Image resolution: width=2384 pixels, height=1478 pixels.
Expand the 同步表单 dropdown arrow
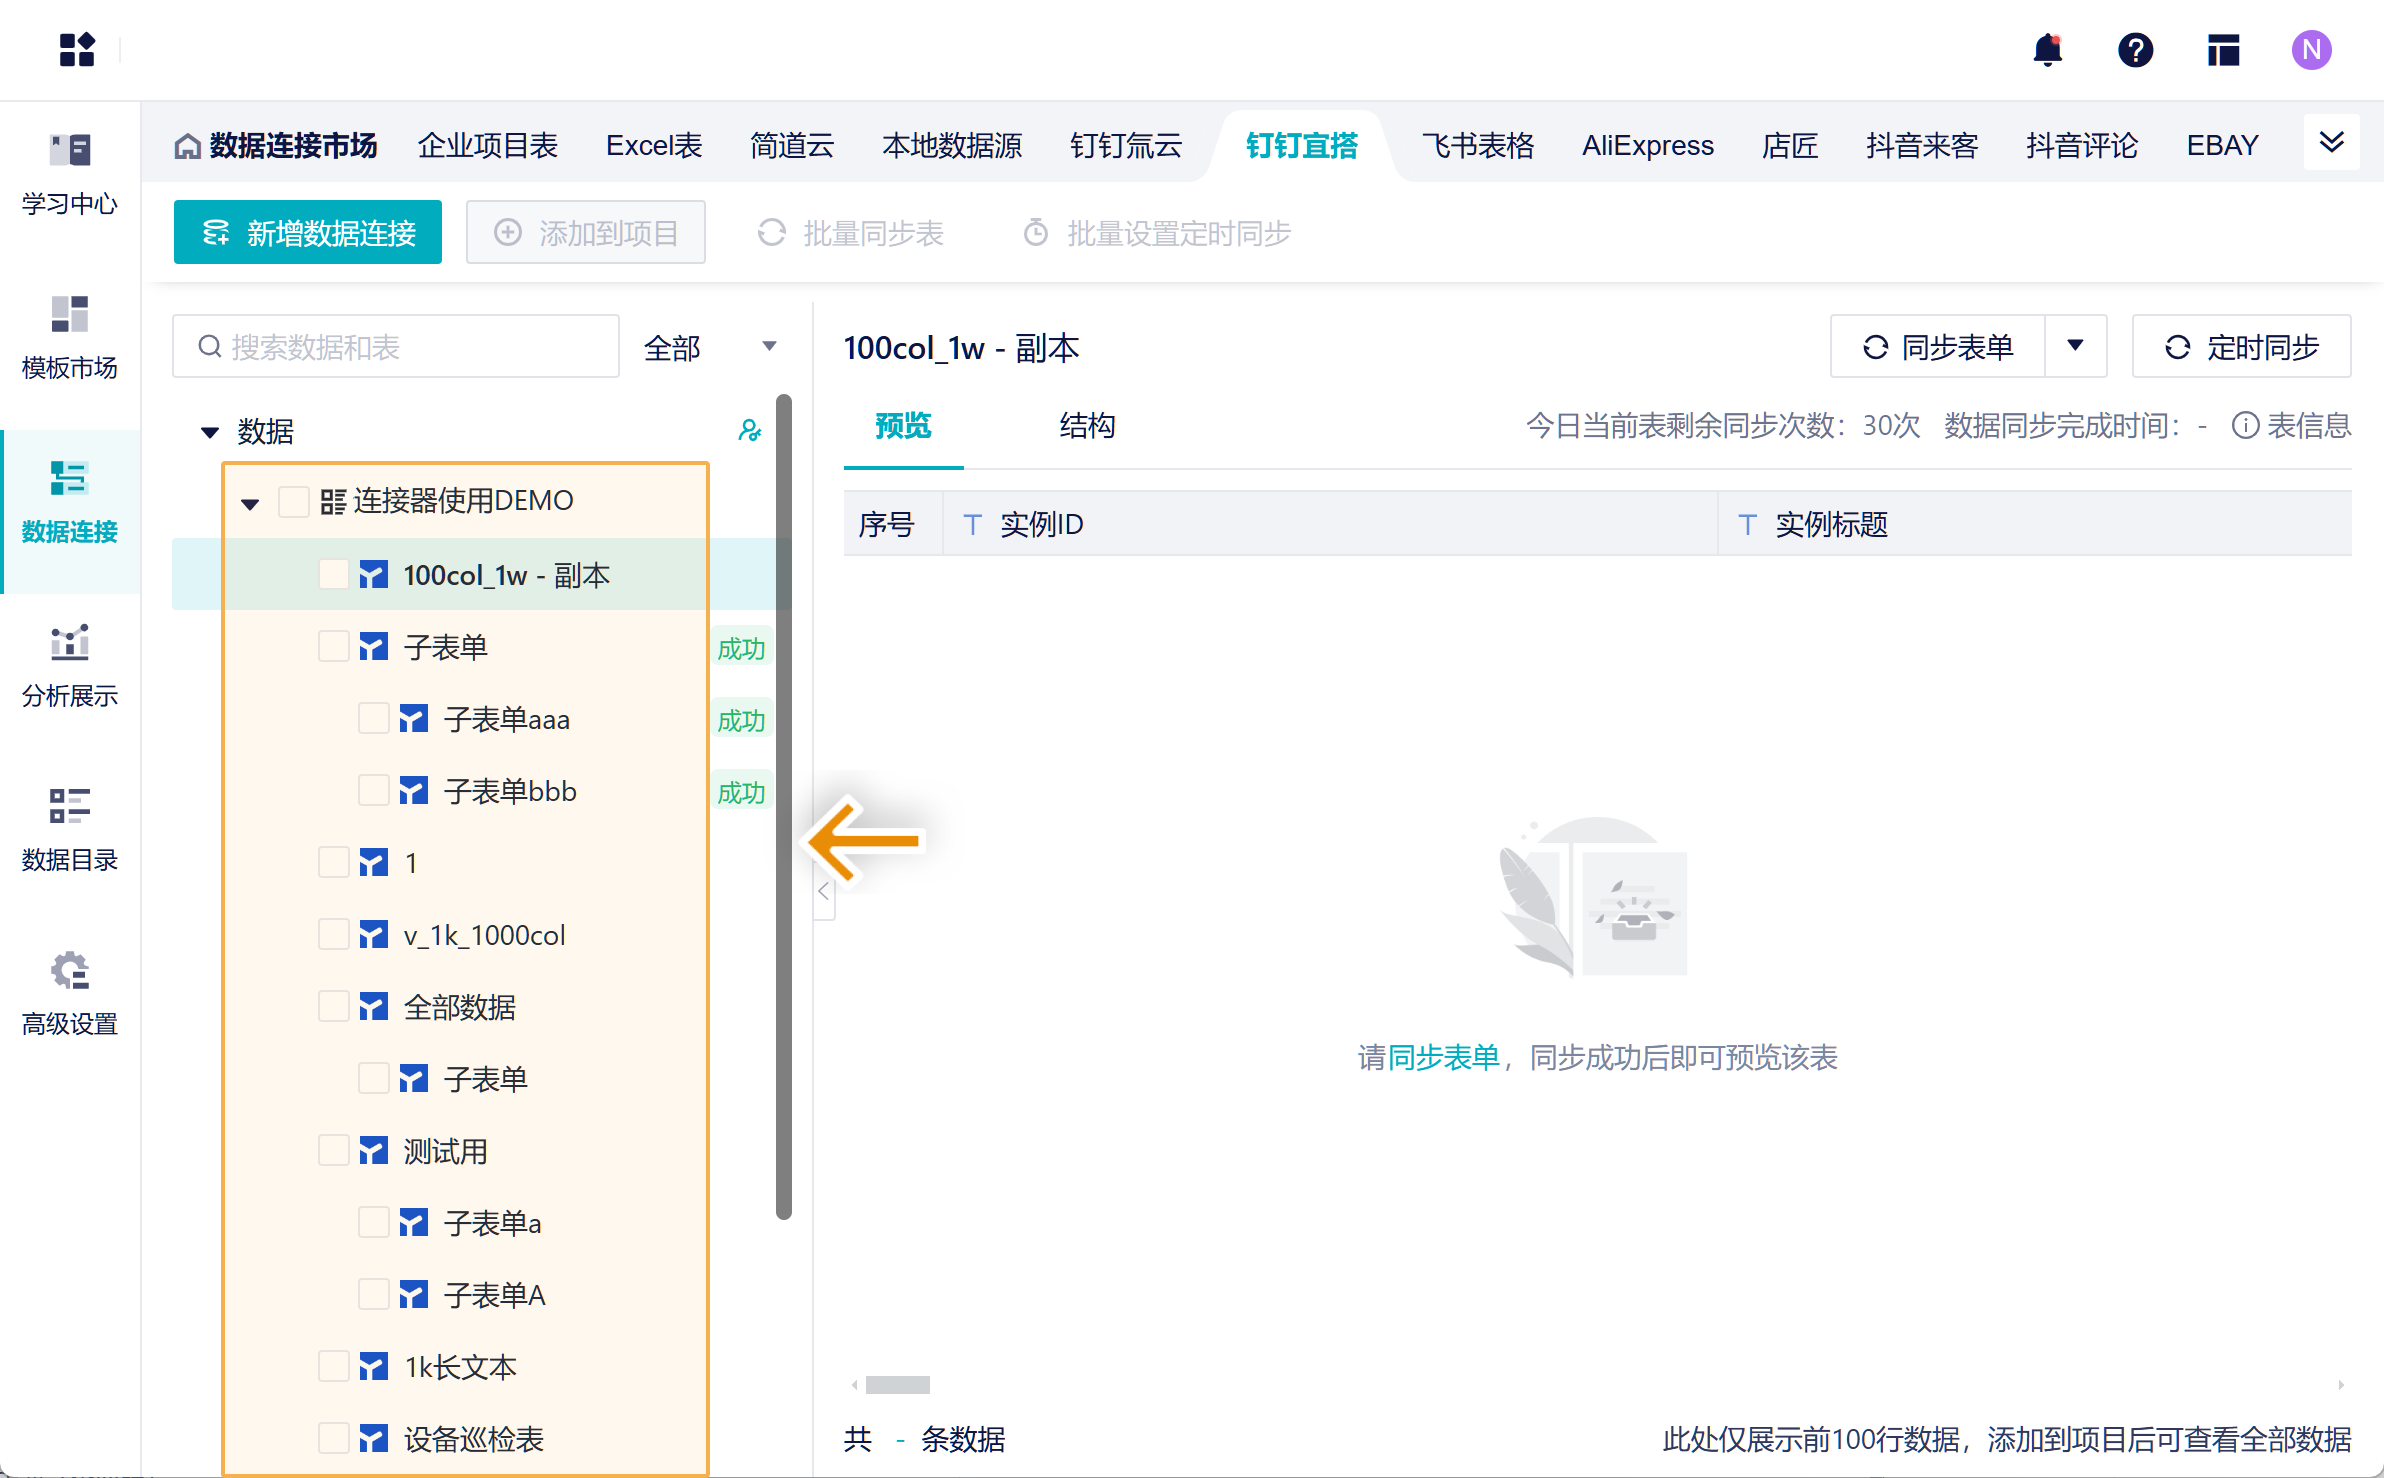click(x=2075, y=346)
